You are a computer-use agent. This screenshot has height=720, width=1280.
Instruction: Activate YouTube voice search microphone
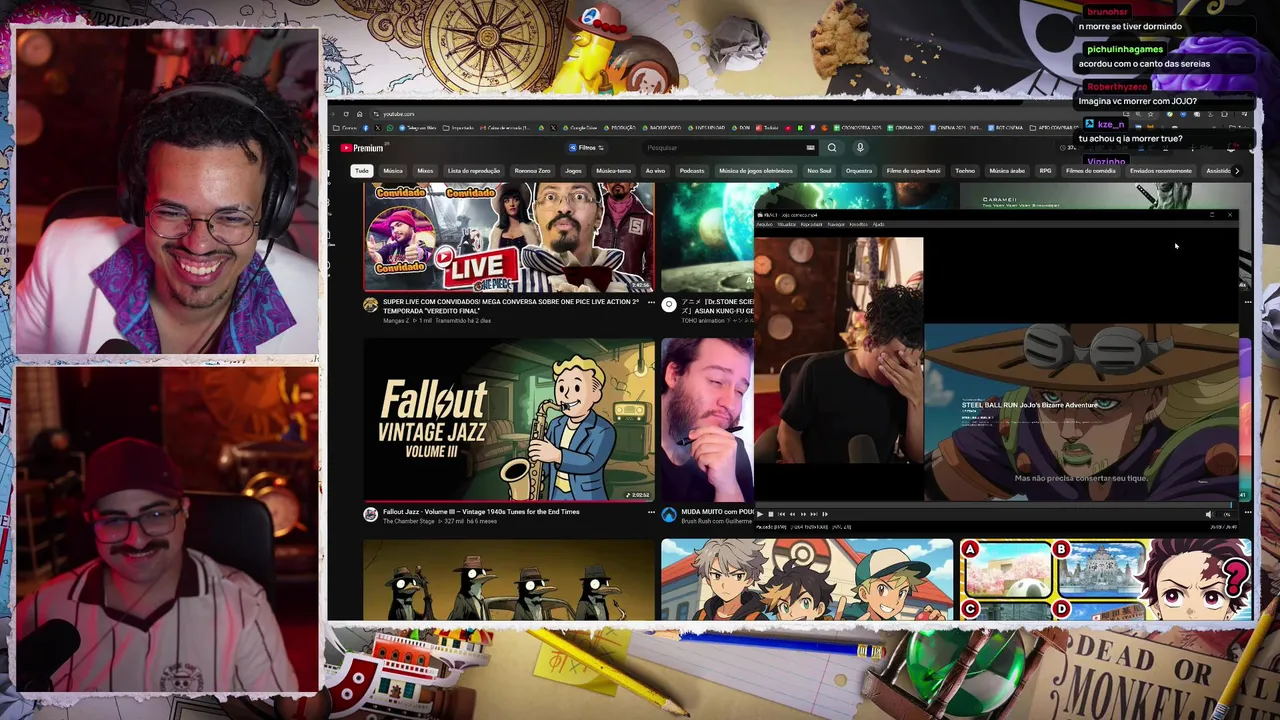click(860, 148)
